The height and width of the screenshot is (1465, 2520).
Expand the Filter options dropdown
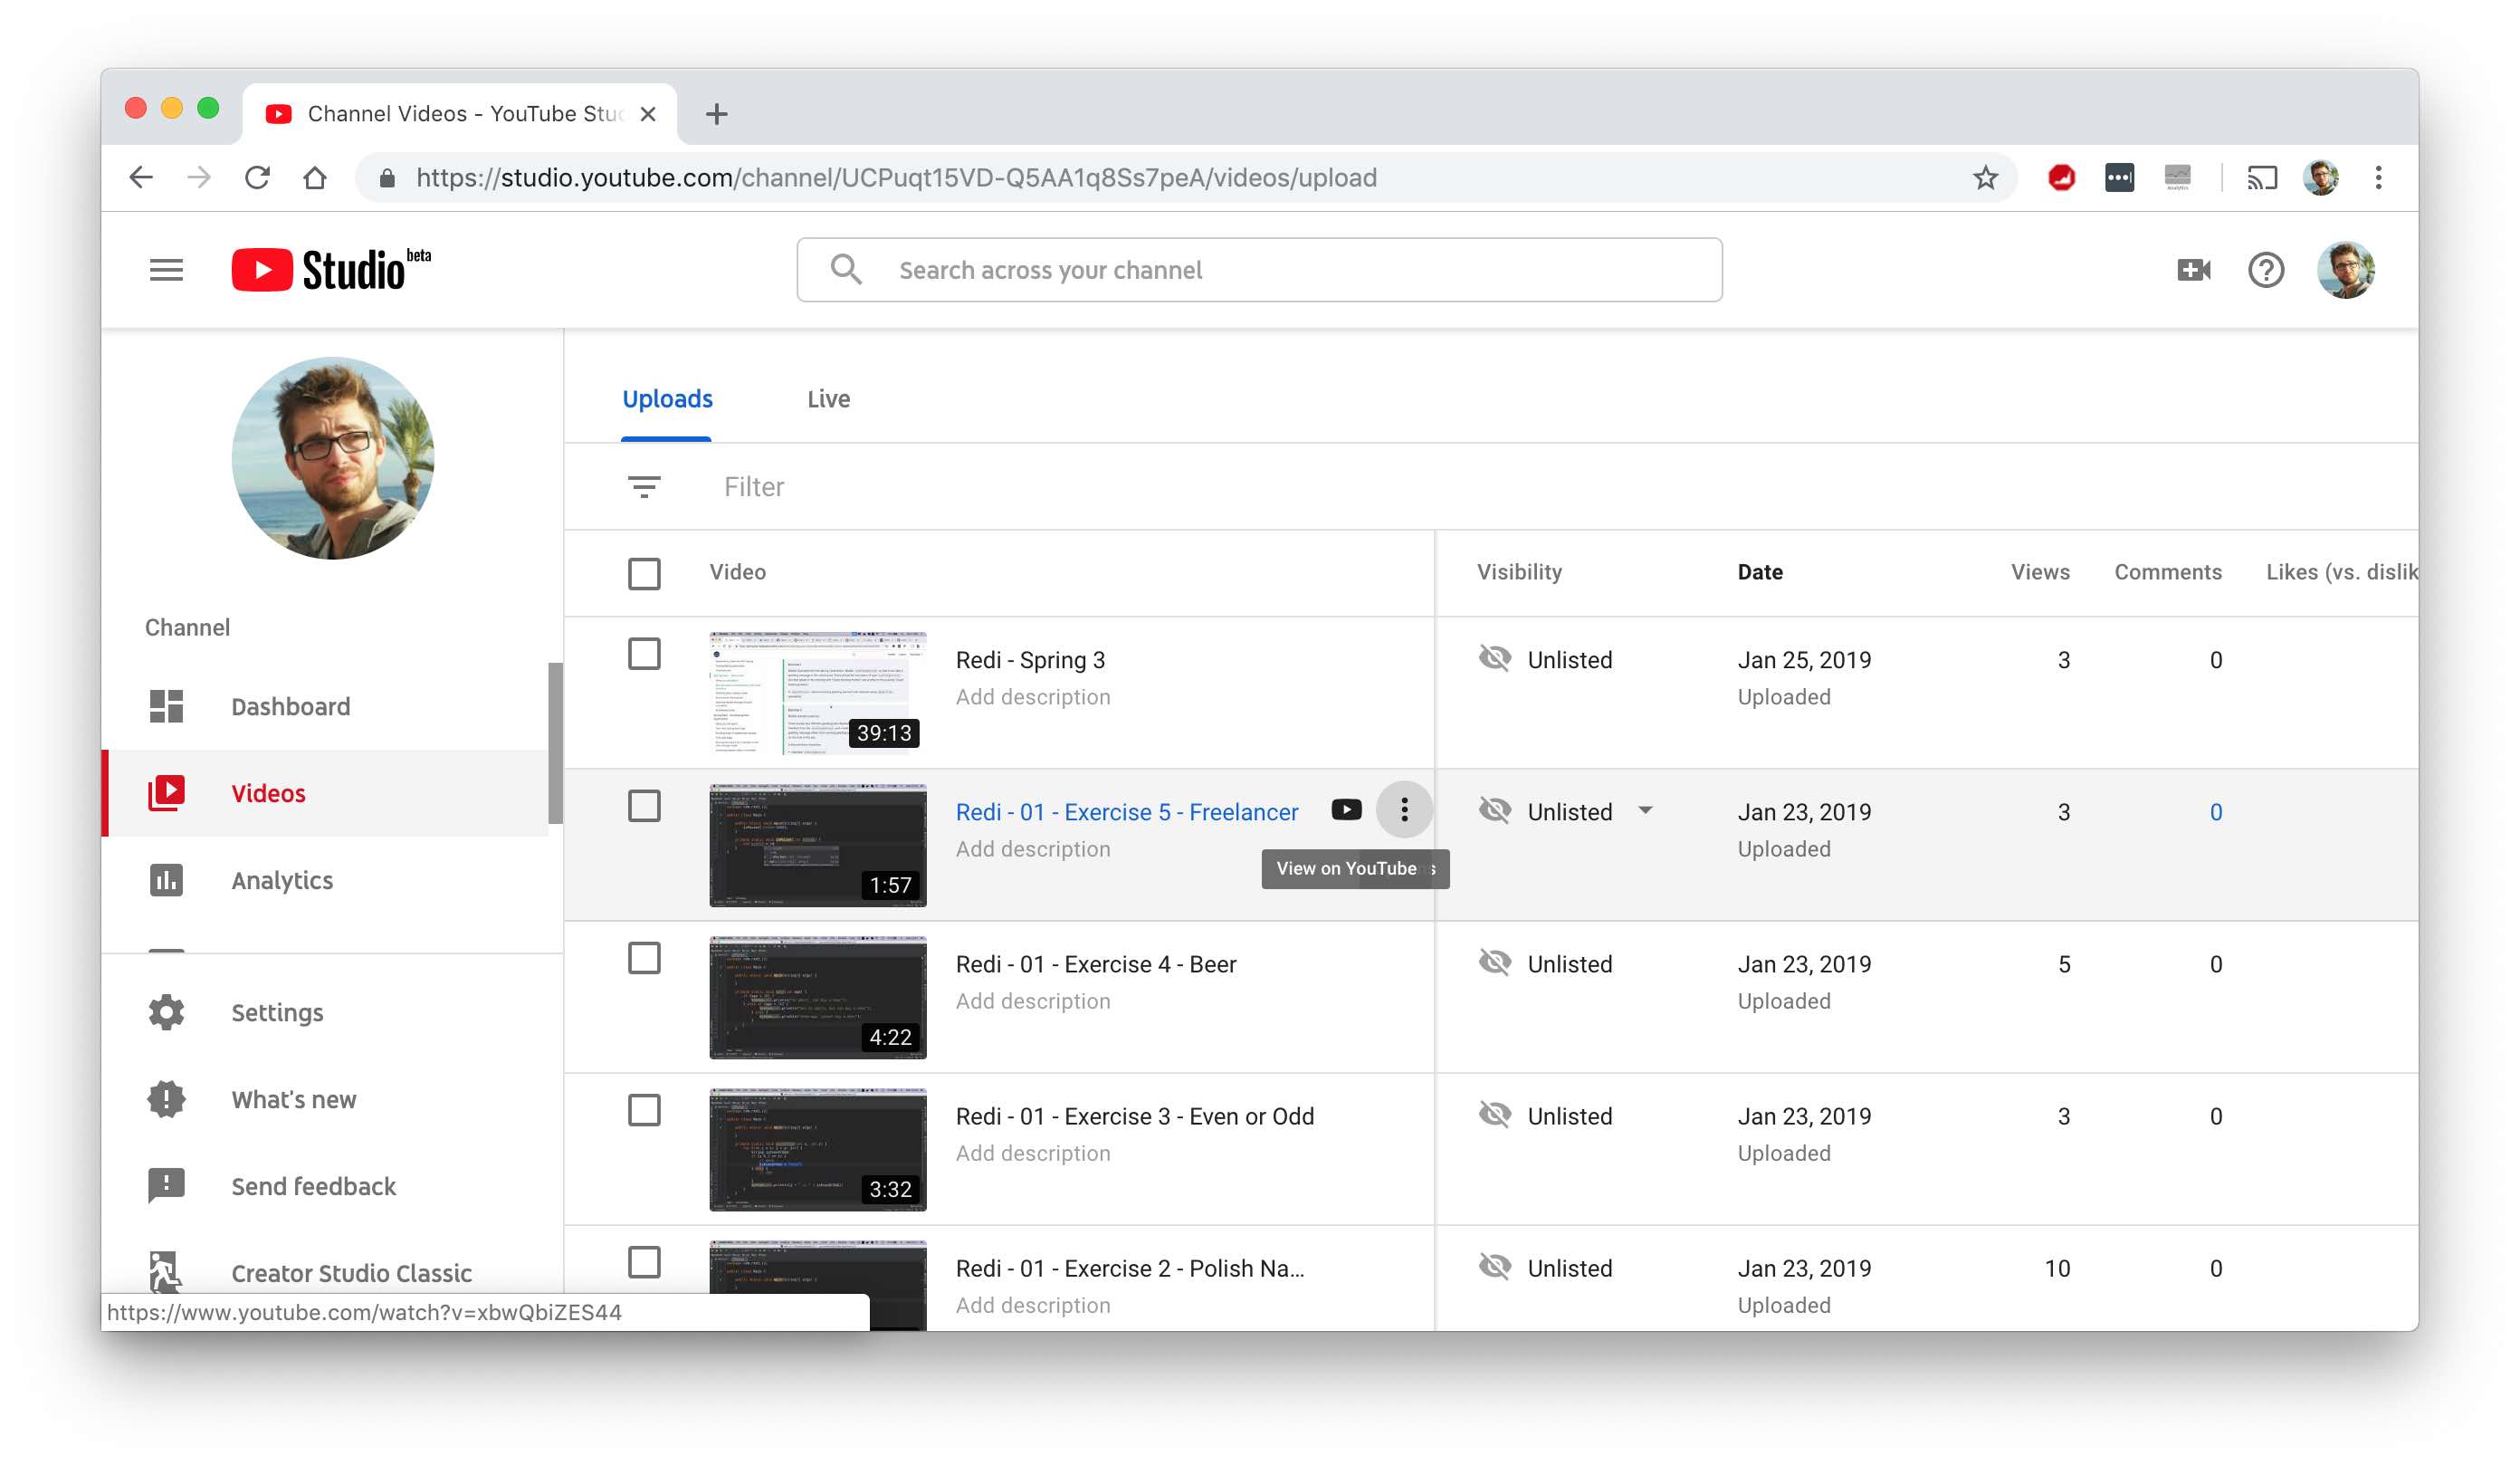644,486
